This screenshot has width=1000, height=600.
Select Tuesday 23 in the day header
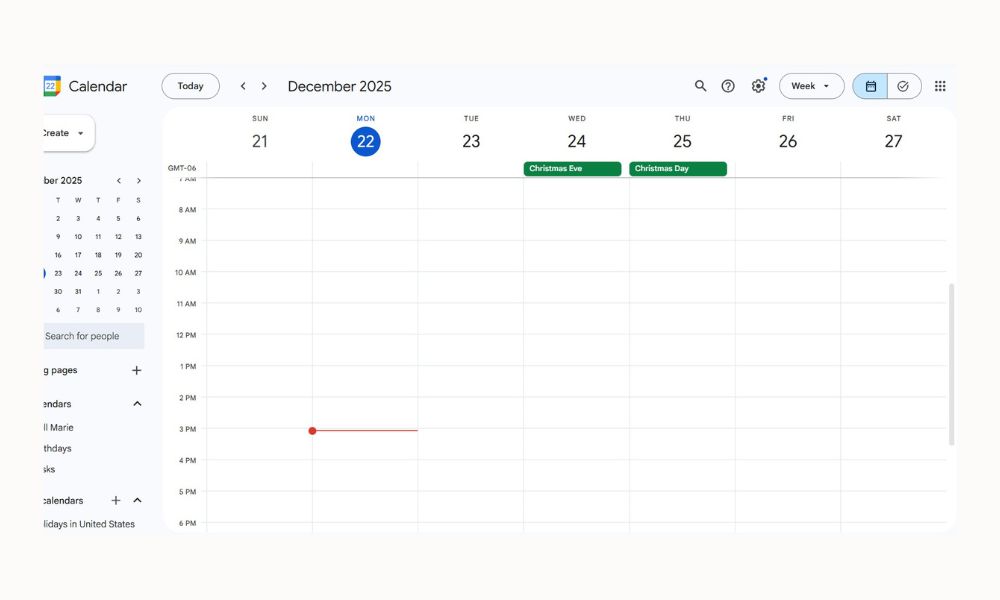[x=471, y=141]
